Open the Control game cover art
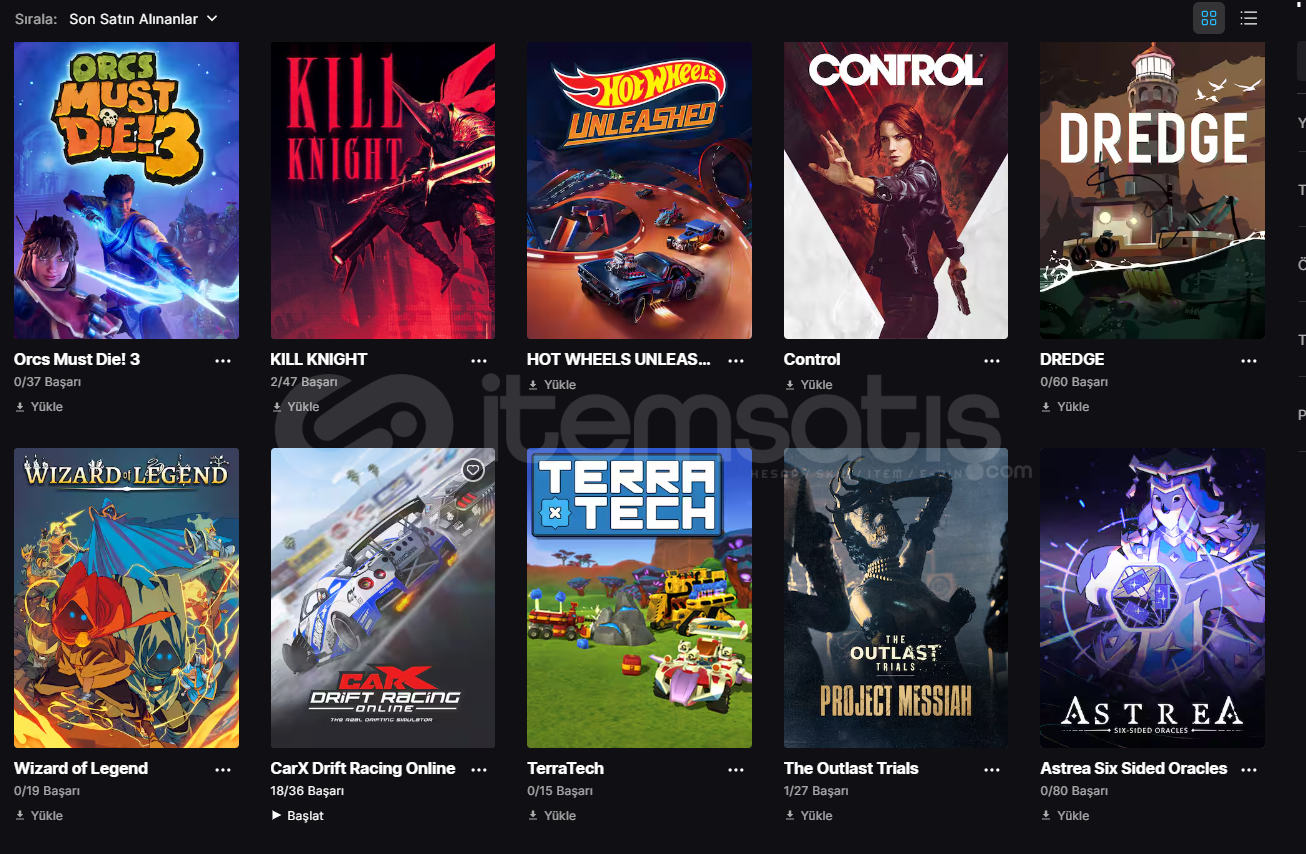 point(896,190)
